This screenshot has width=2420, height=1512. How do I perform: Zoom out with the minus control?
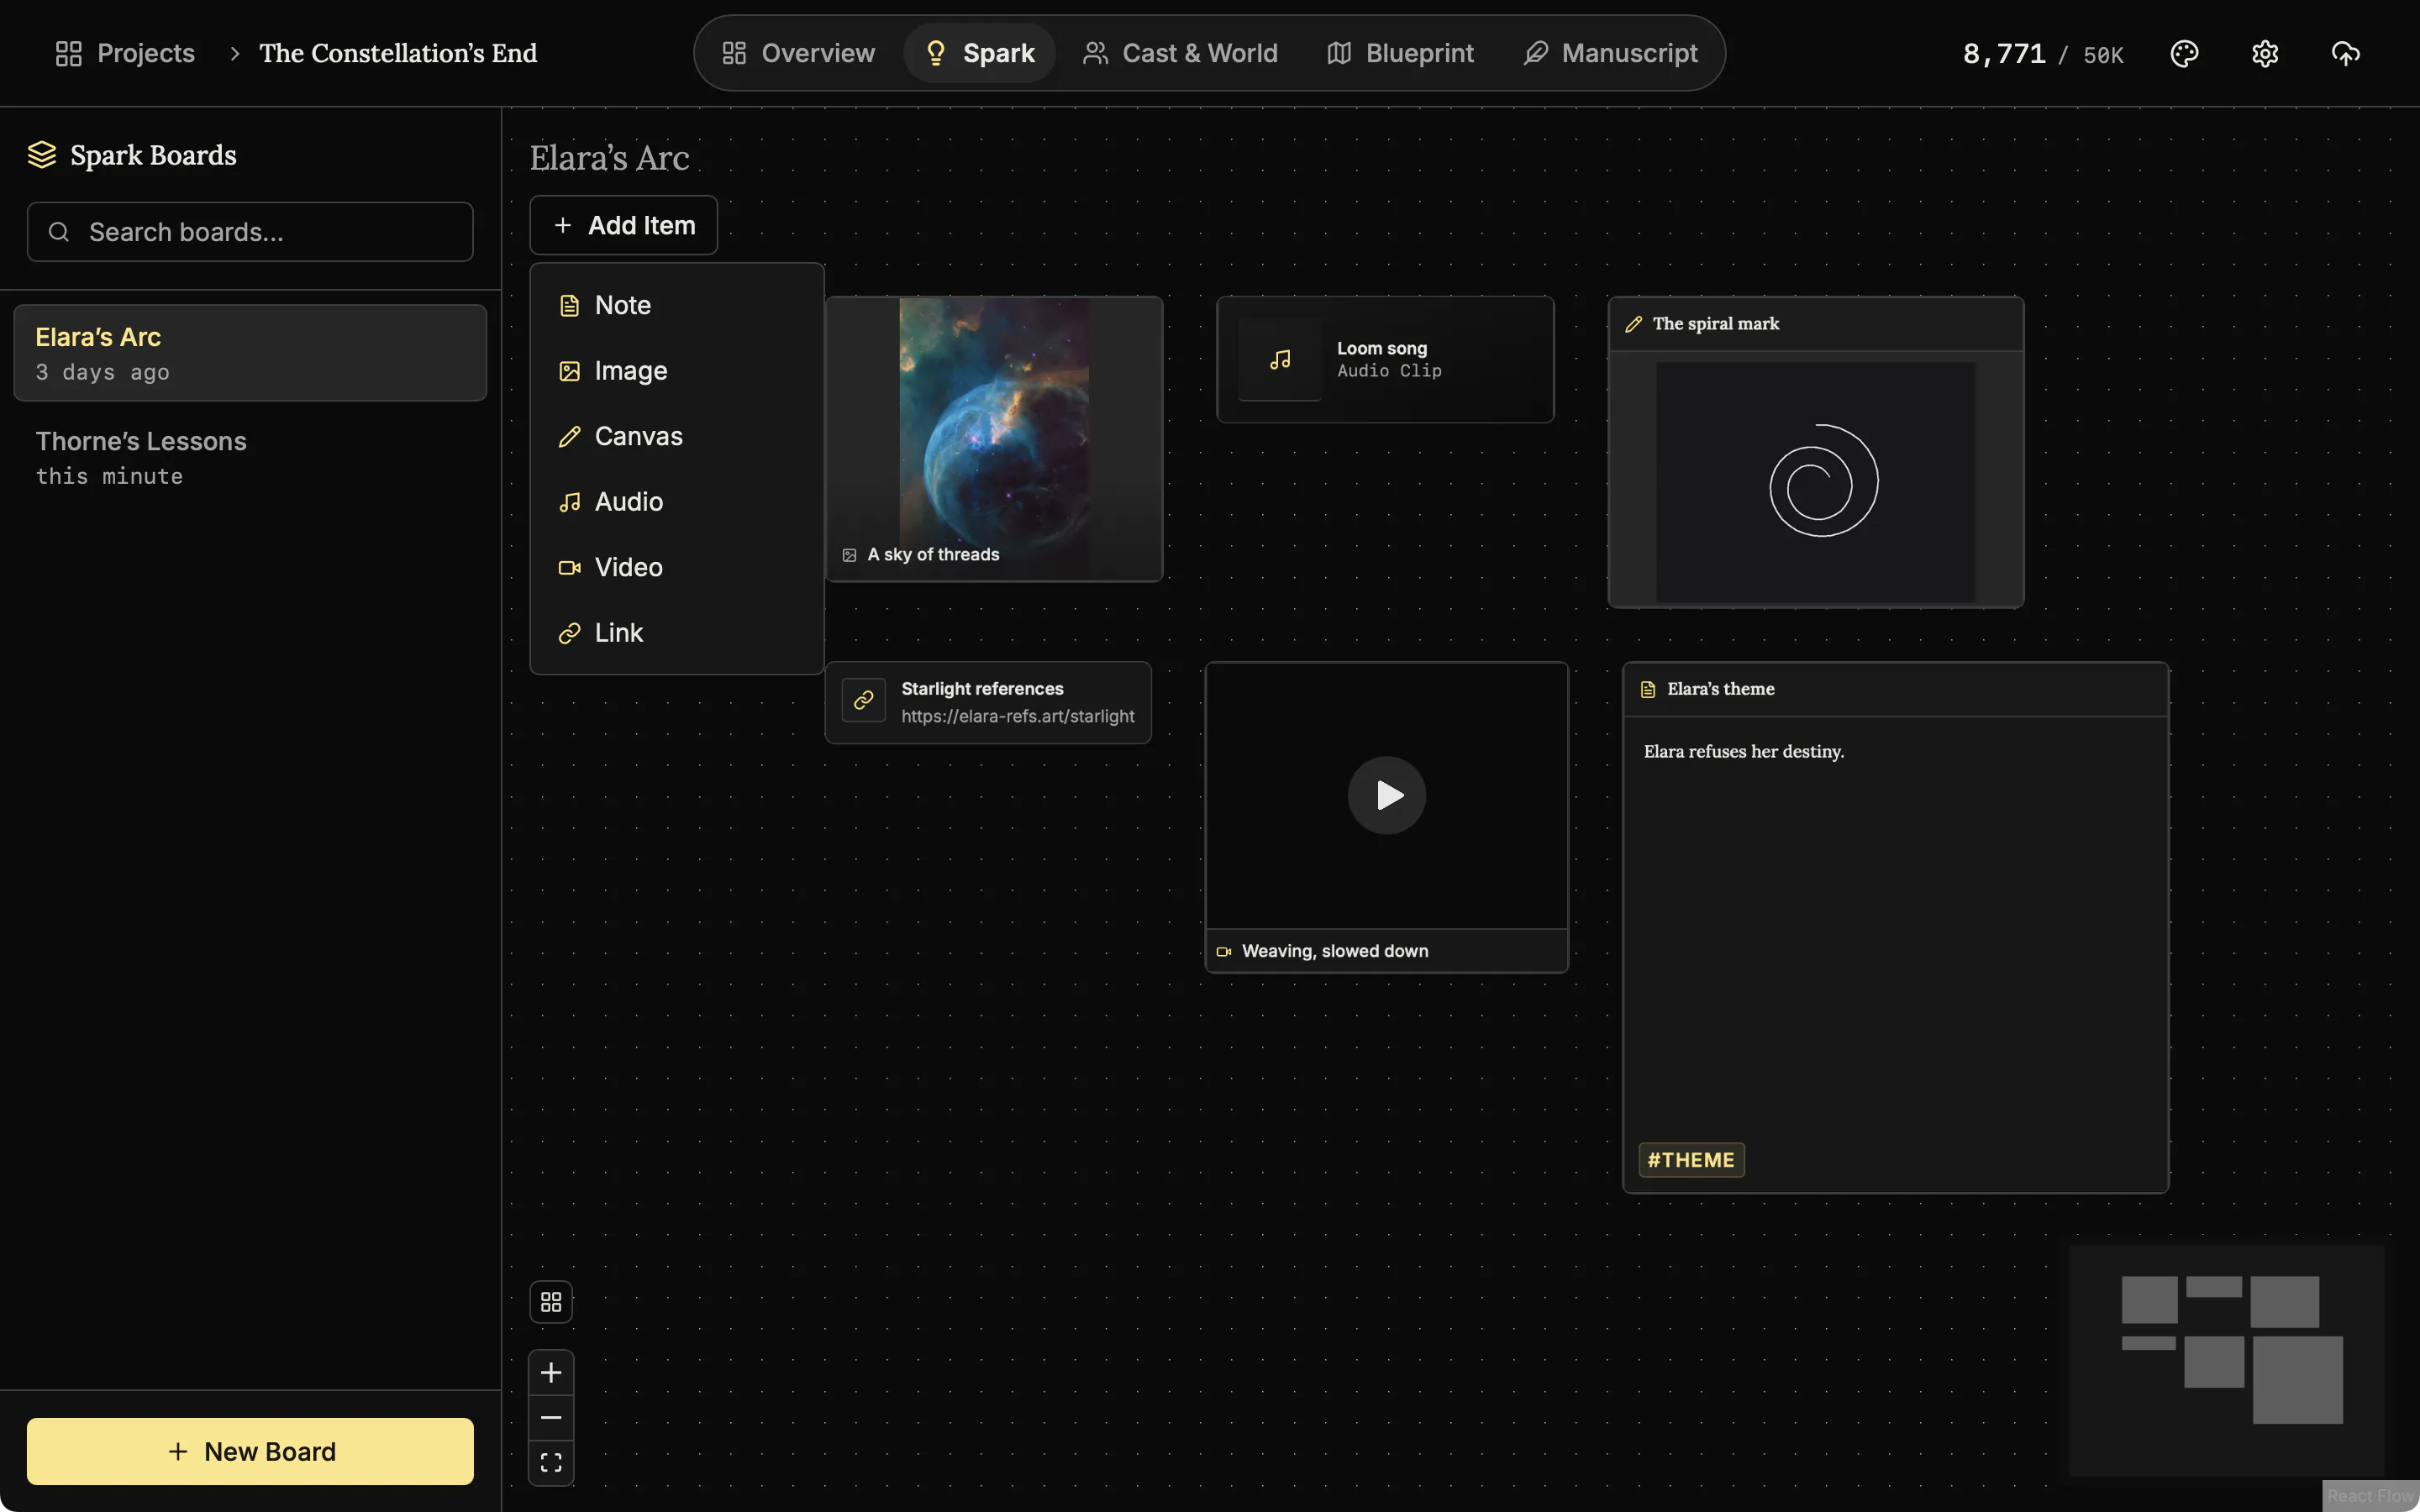coord(551,1417)
